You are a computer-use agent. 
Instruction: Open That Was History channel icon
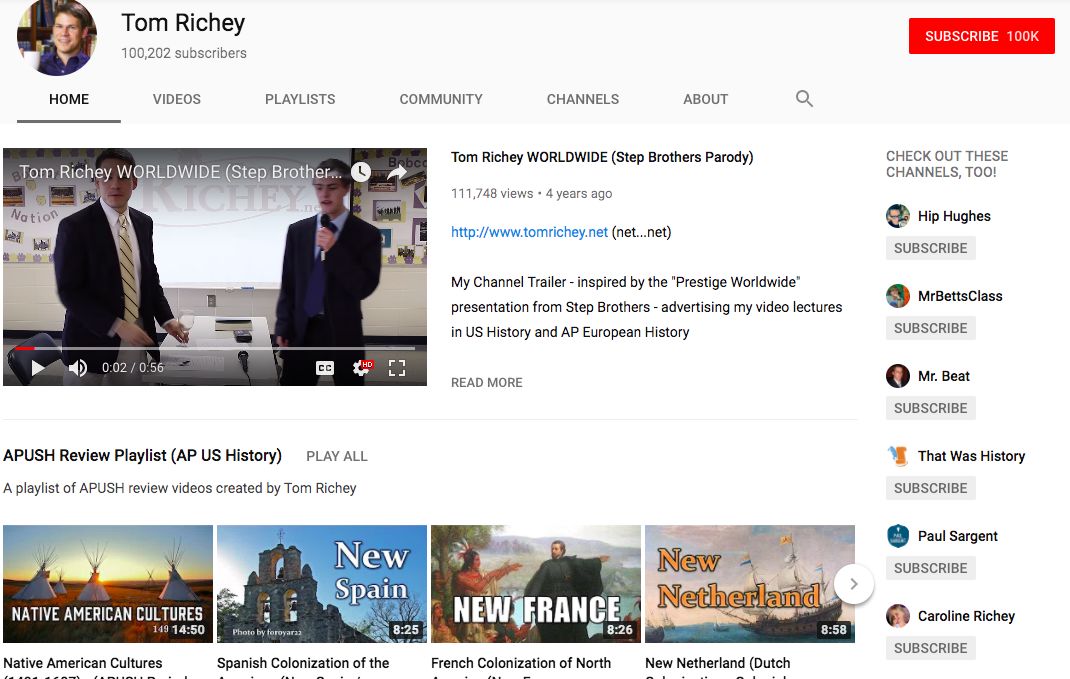[x=897, y=456]
